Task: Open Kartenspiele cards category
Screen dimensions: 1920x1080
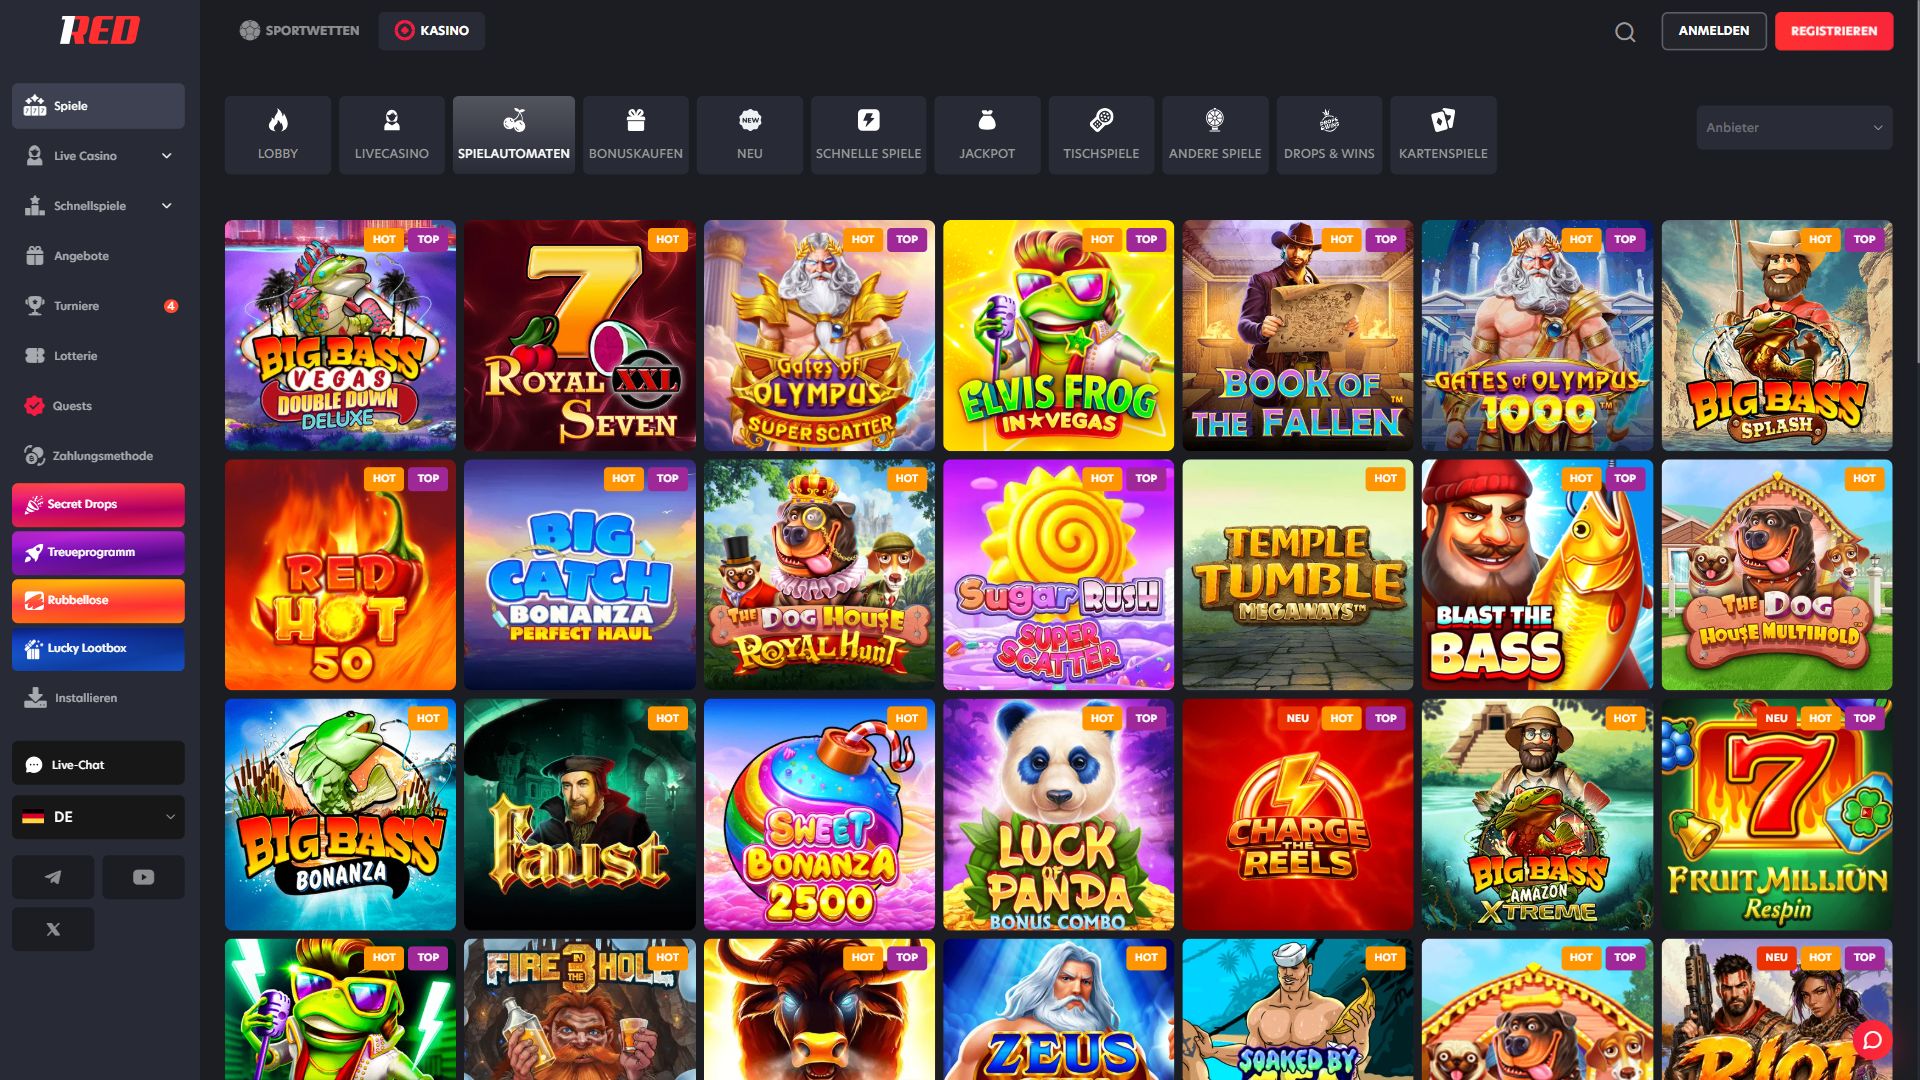Action: tap(1443, 135)
